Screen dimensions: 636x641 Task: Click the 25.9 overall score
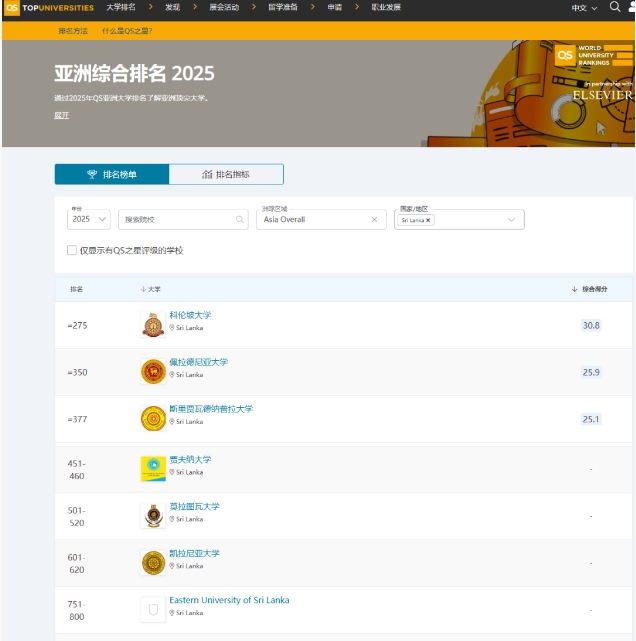[x=591, y=372]
